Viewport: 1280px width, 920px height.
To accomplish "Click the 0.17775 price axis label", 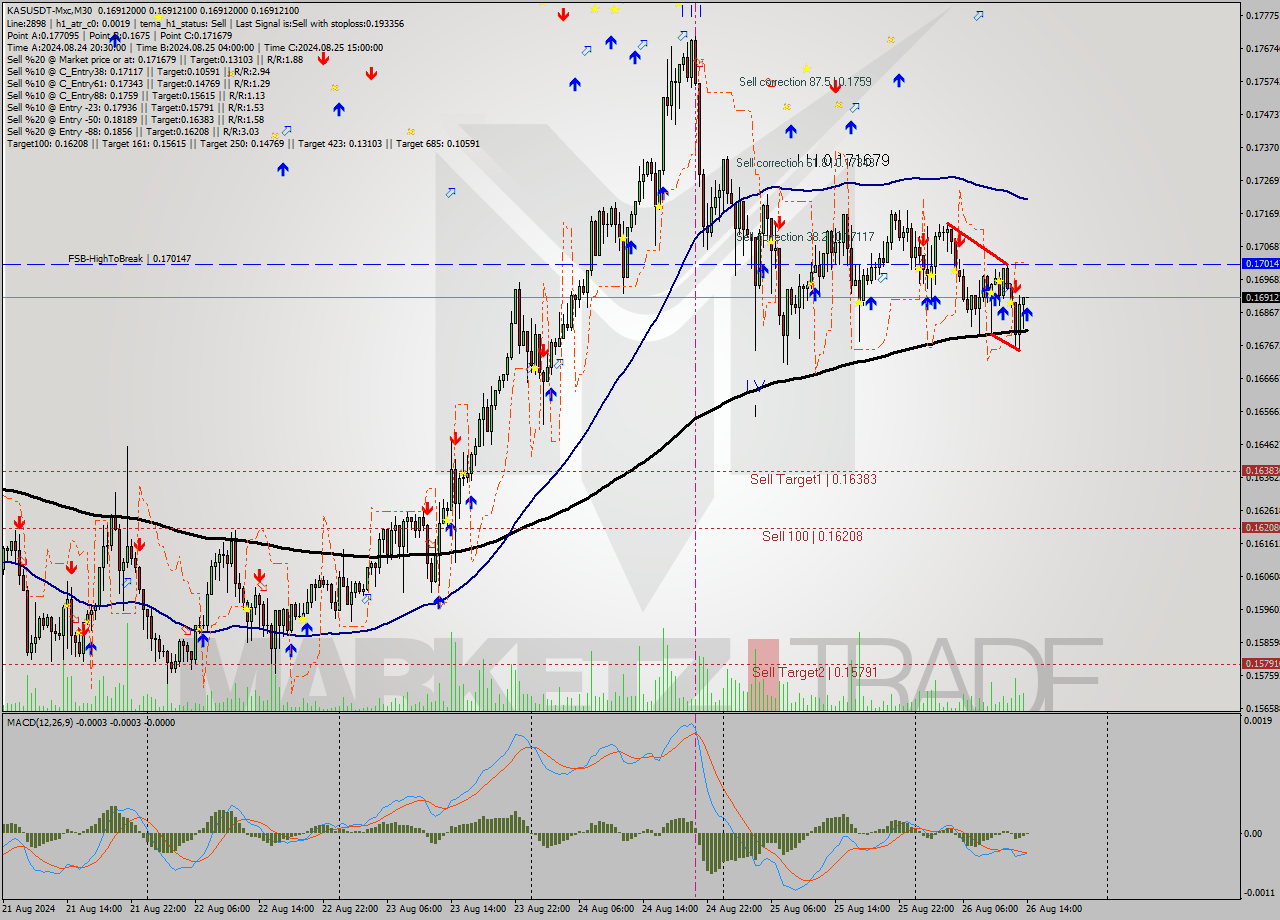I will tap(1260, 15).
